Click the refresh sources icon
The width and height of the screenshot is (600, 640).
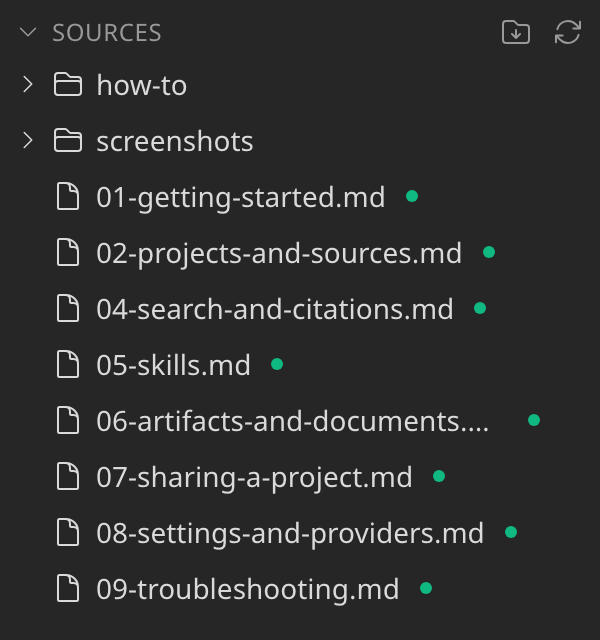568,32
